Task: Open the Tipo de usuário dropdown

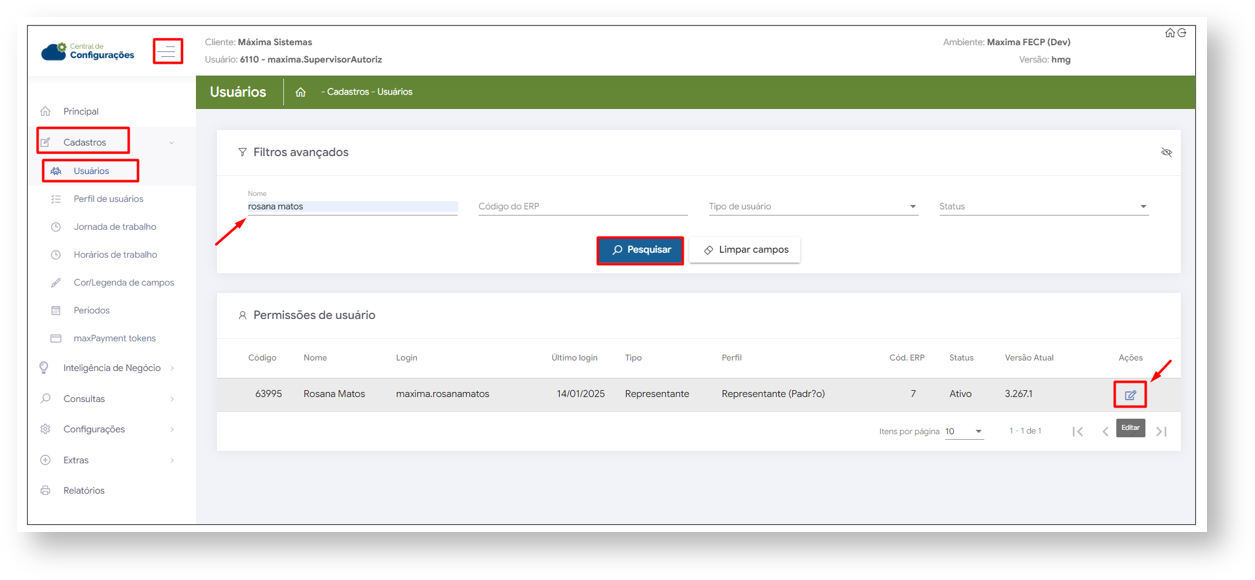Action: [x=812, y=207]
